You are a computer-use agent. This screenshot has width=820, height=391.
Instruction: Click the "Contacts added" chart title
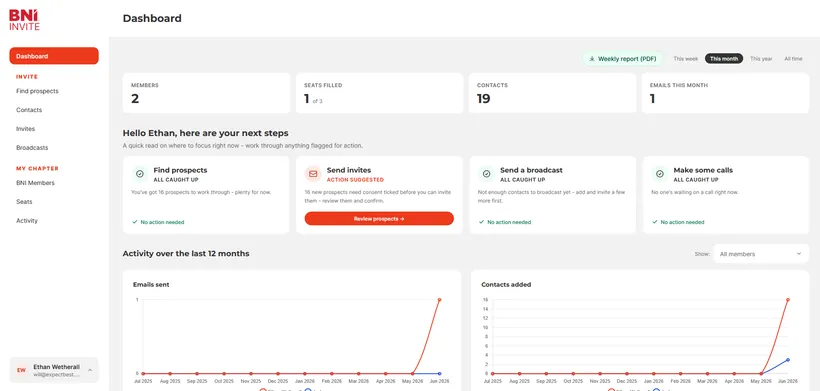[506, 285]
